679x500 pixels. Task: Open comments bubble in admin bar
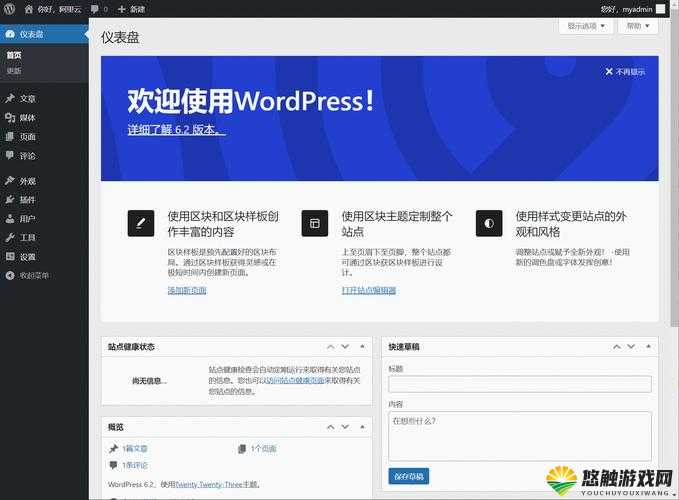click(x=94, y=9)
